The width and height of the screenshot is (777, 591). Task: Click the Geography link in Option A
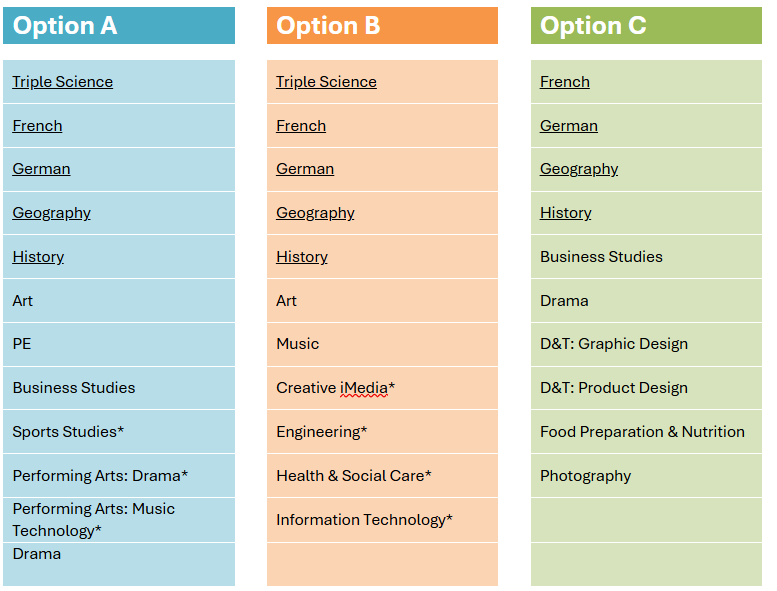click(x=51, y=213)
